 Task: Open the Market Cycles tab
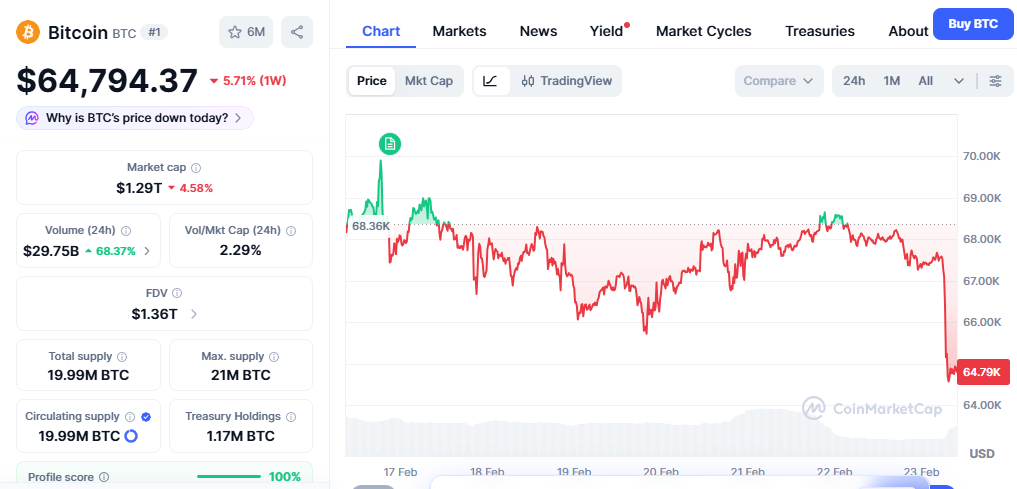(704, 31)
